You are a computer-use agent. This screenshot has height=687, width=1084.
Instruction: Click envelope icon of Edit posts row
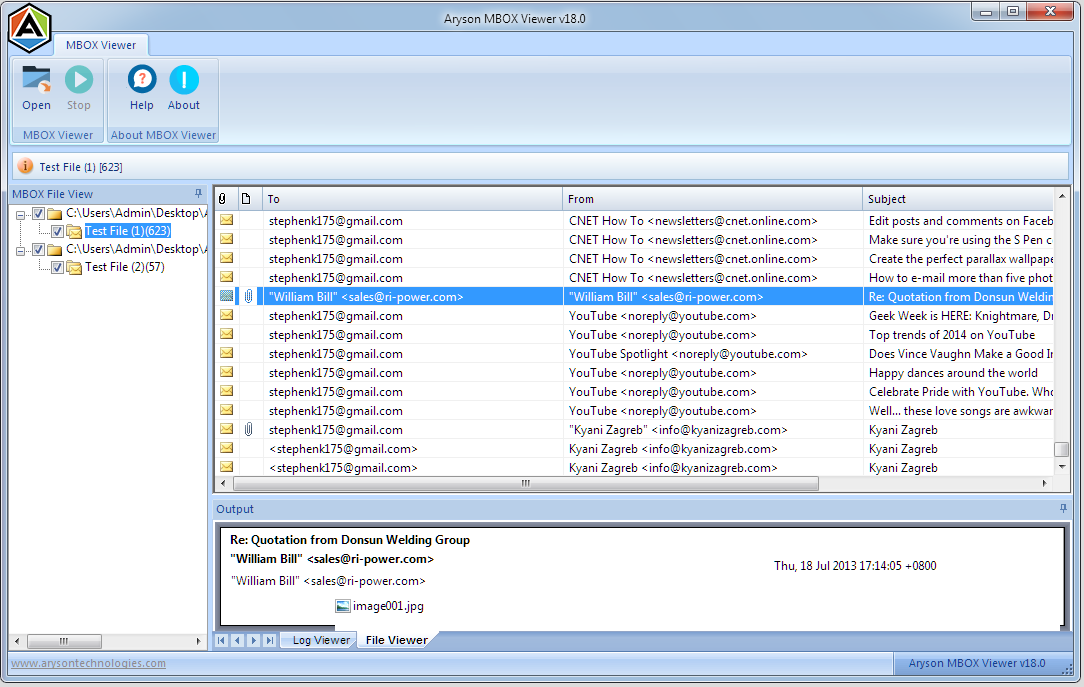227,220
